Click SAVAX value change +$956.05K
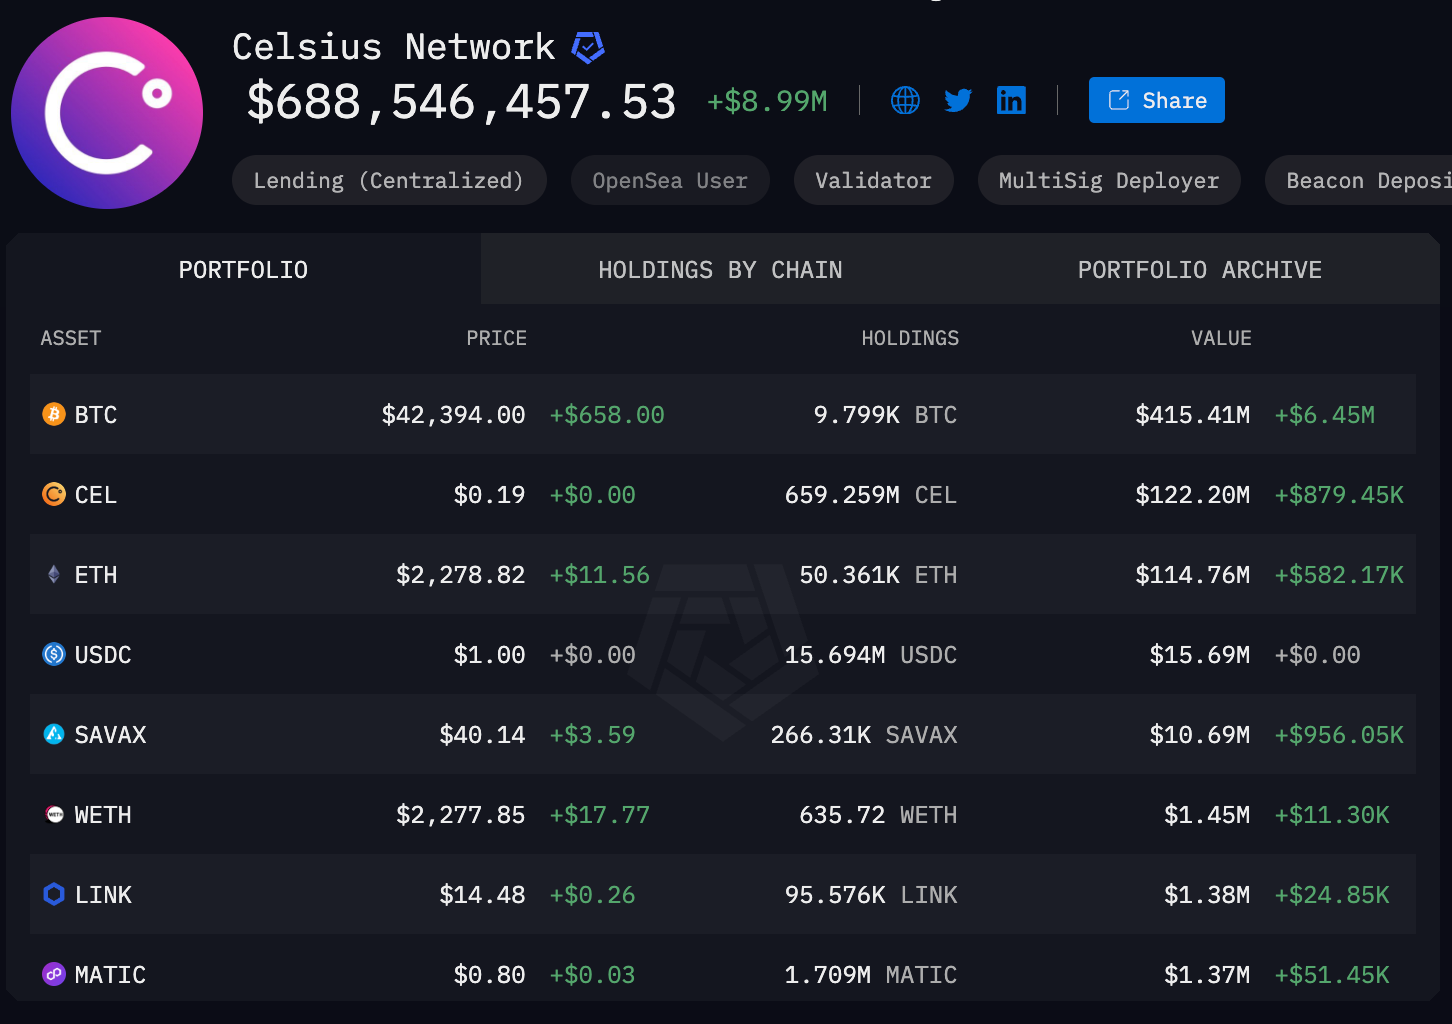This screenshot has width=1452, height=1024. (1339, 734)
